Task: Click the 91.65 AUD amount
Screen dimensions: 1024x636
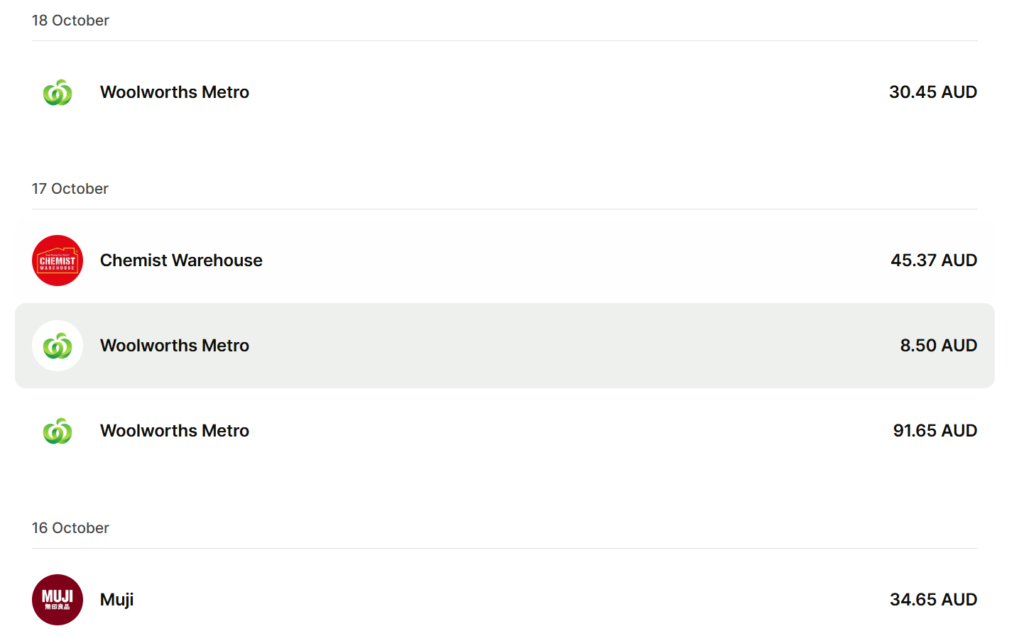Action: tap(934, 431)
